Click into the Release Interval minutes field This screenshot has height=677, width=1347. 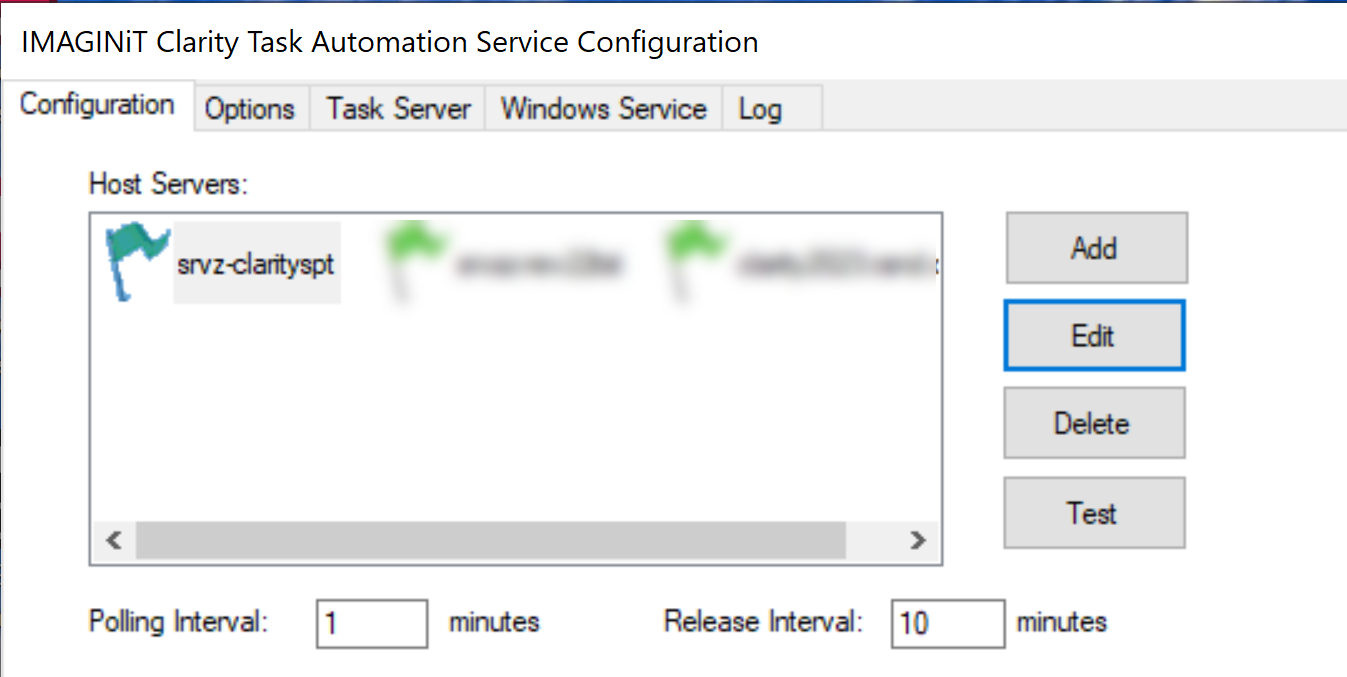click(x=947, y=623)
